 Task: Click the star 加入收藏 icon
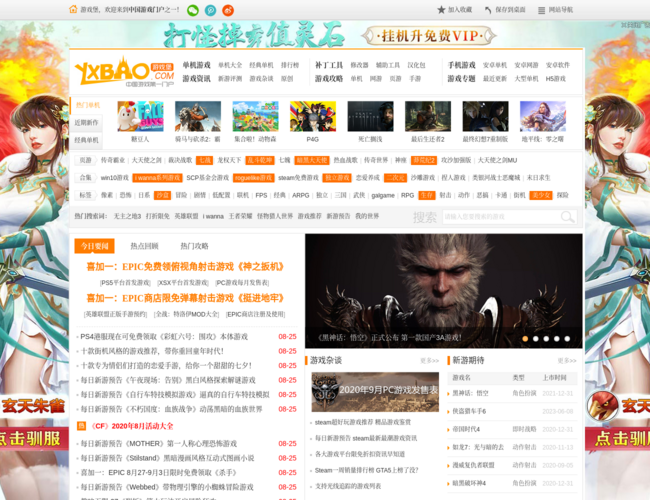click(x=441, y=10)
